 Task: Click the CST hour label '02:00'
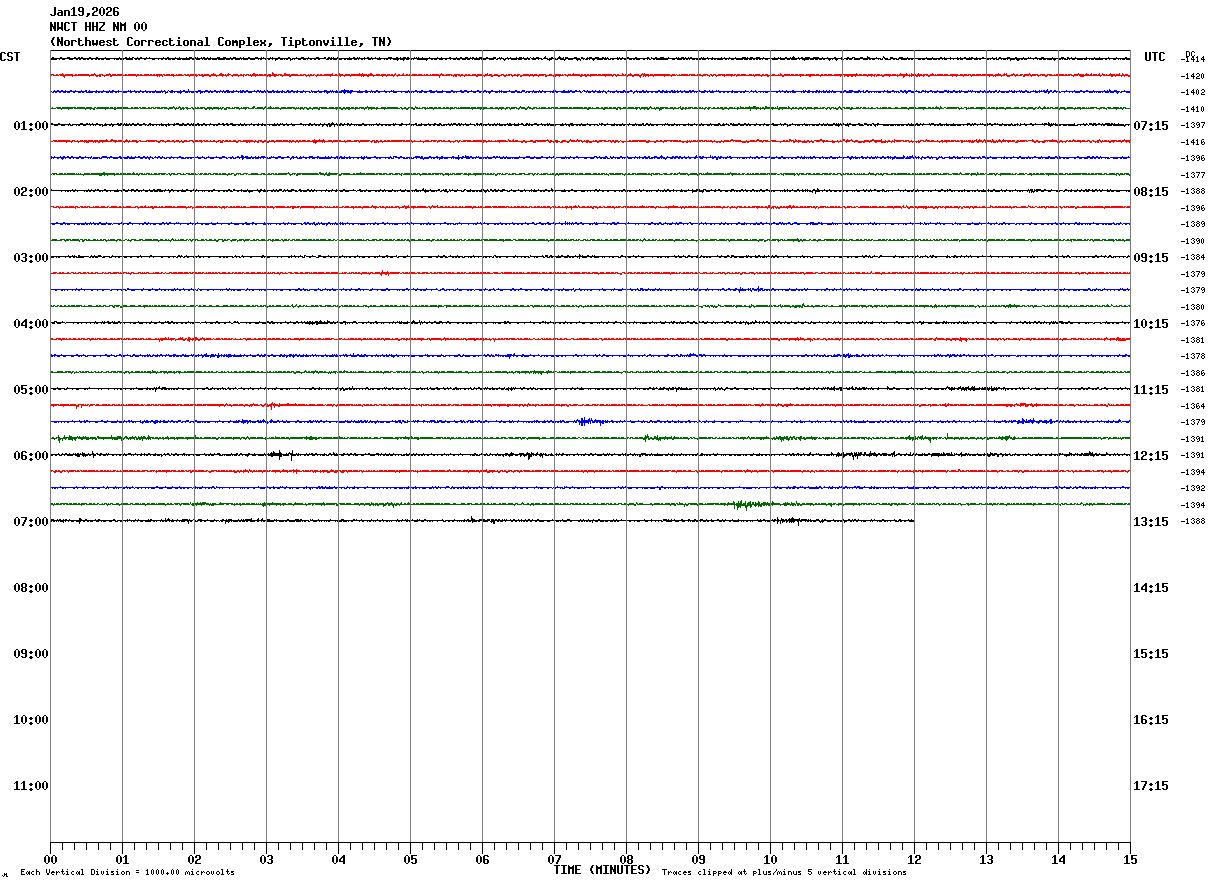pyautogui.click(x=31, y=192)
